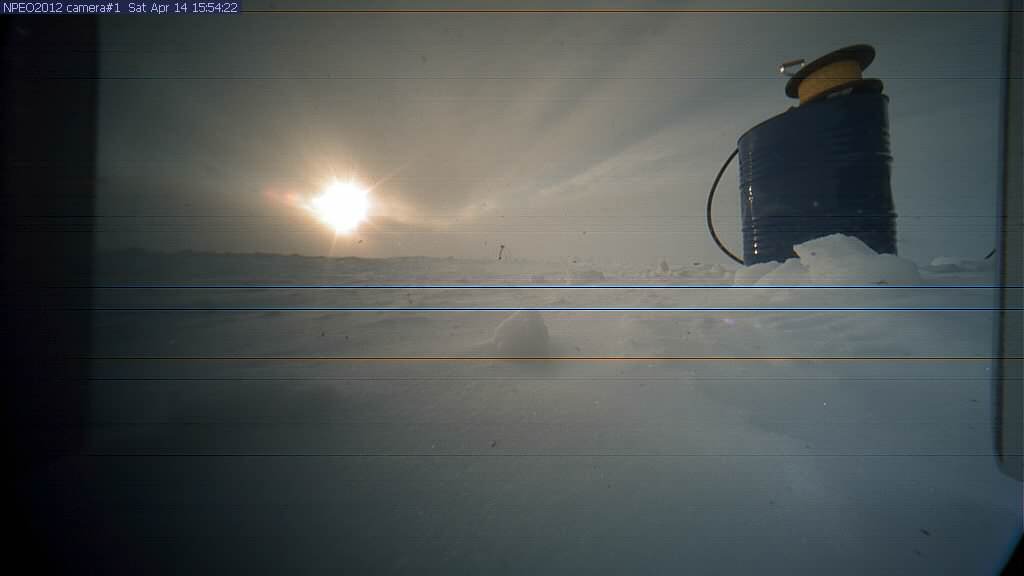Screen dimensions: 1024x576
Task: Click the metal handle on the spool top
Action: coord(792,65)
